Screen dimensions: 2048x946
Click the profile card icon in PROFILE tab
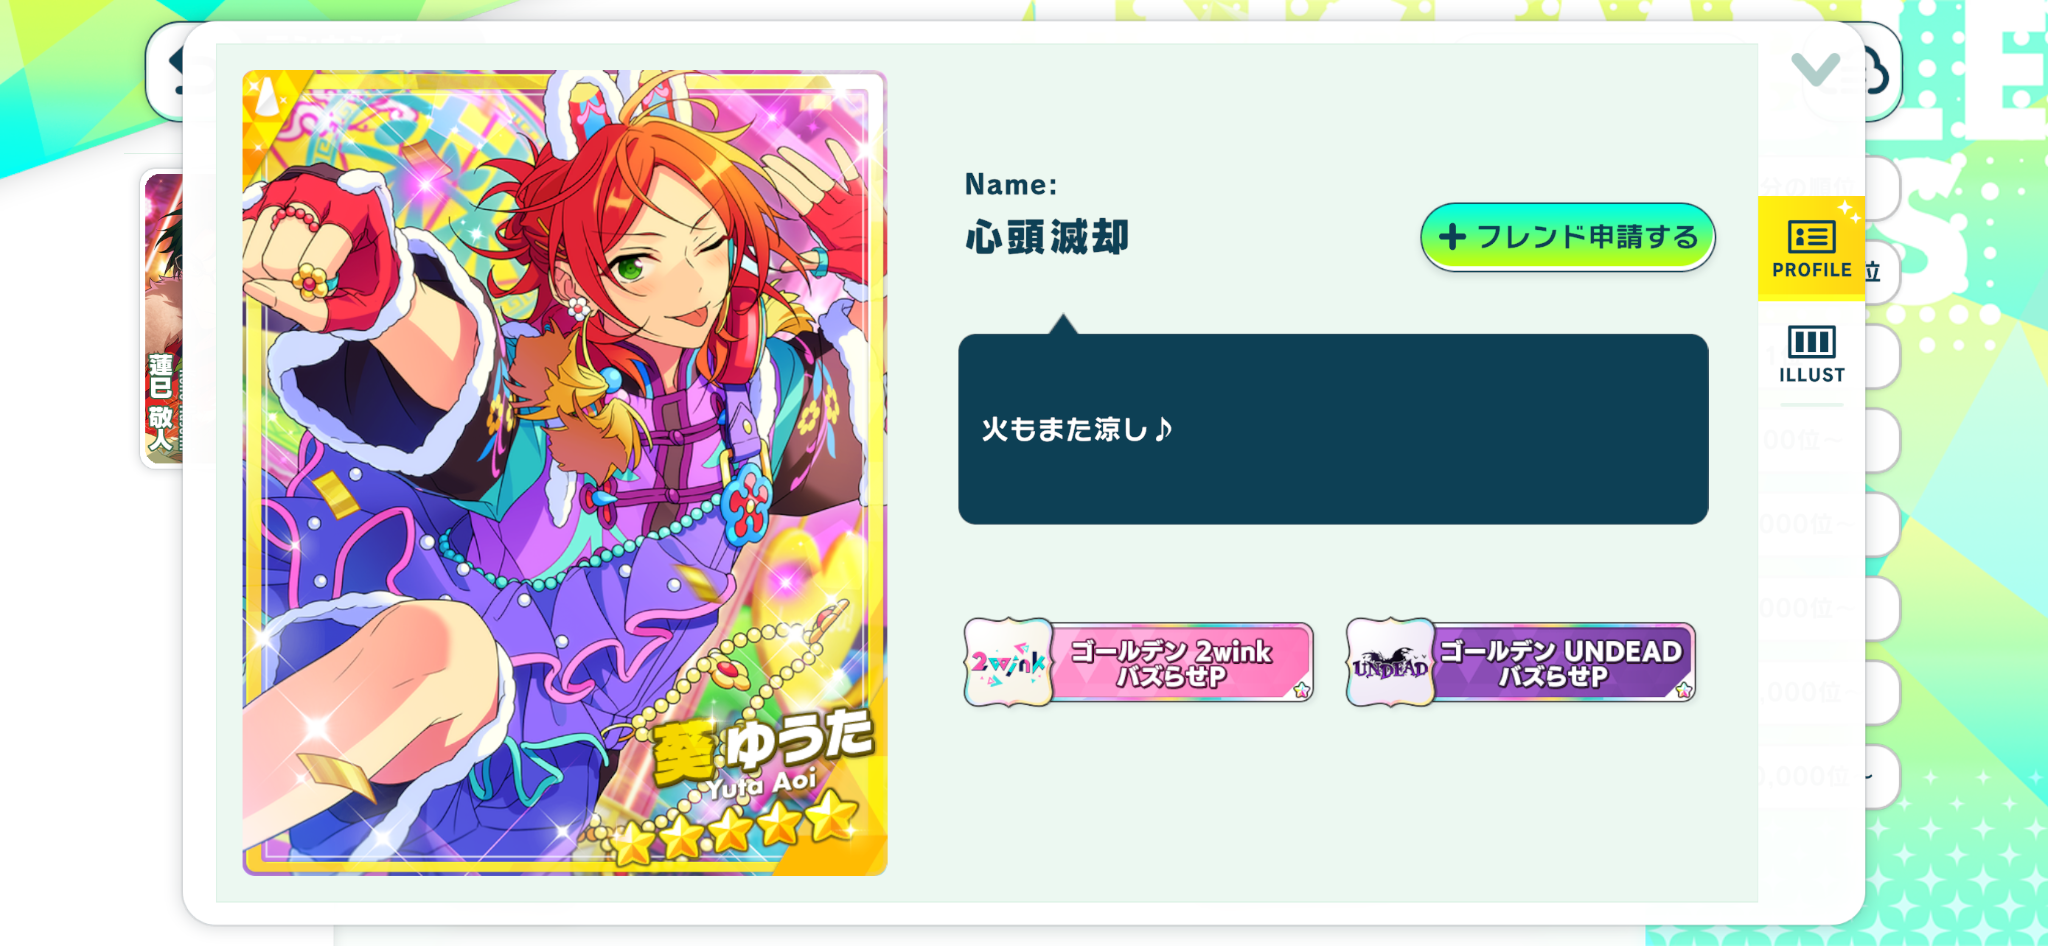pyautogui.click(x=1811, y=237)
